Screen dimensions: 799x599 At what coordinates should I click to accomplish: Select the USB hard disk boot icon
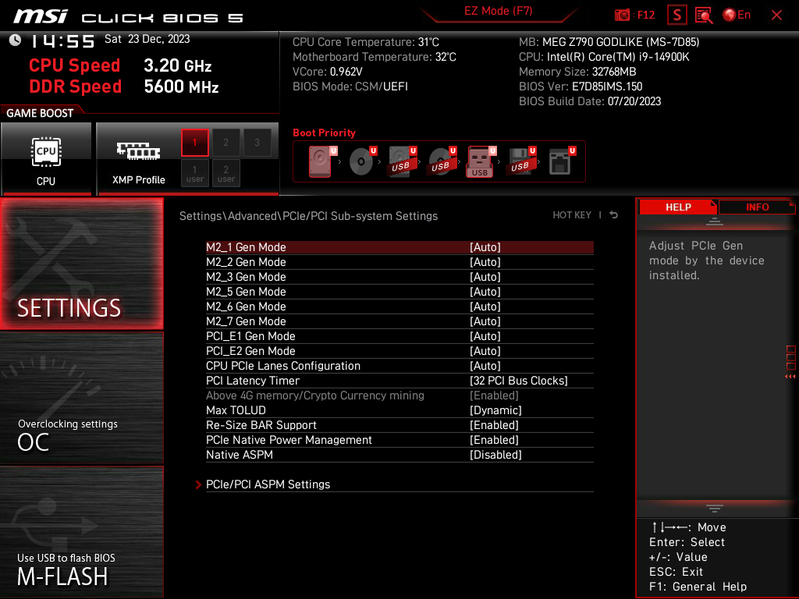402,161
